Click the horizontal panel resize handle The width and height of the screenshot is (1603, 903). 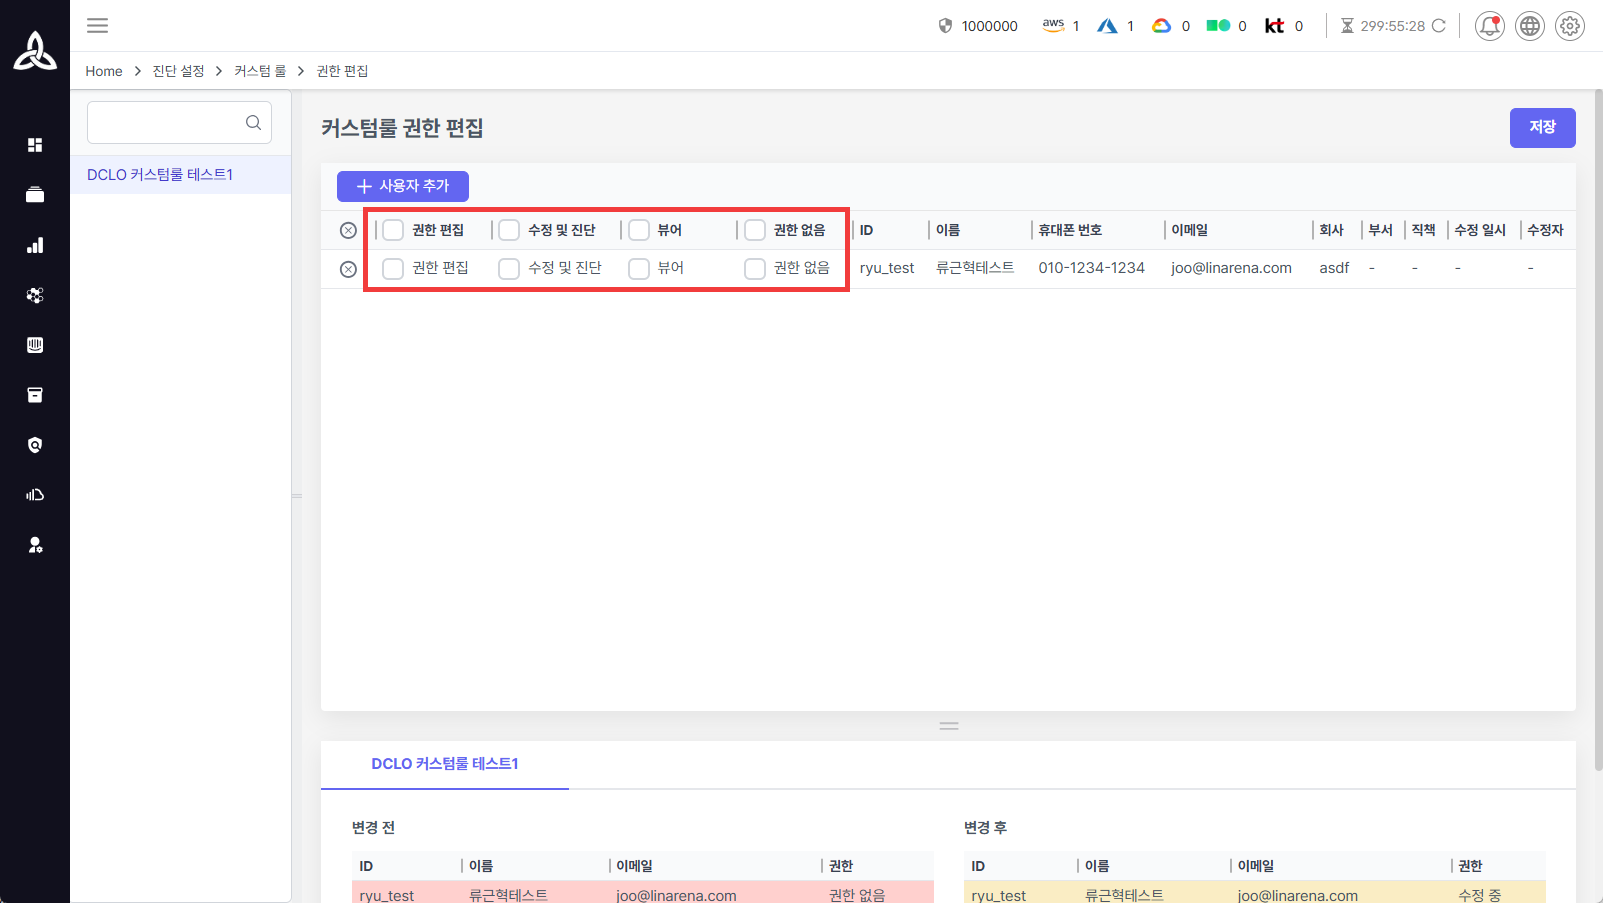point(949,726)
